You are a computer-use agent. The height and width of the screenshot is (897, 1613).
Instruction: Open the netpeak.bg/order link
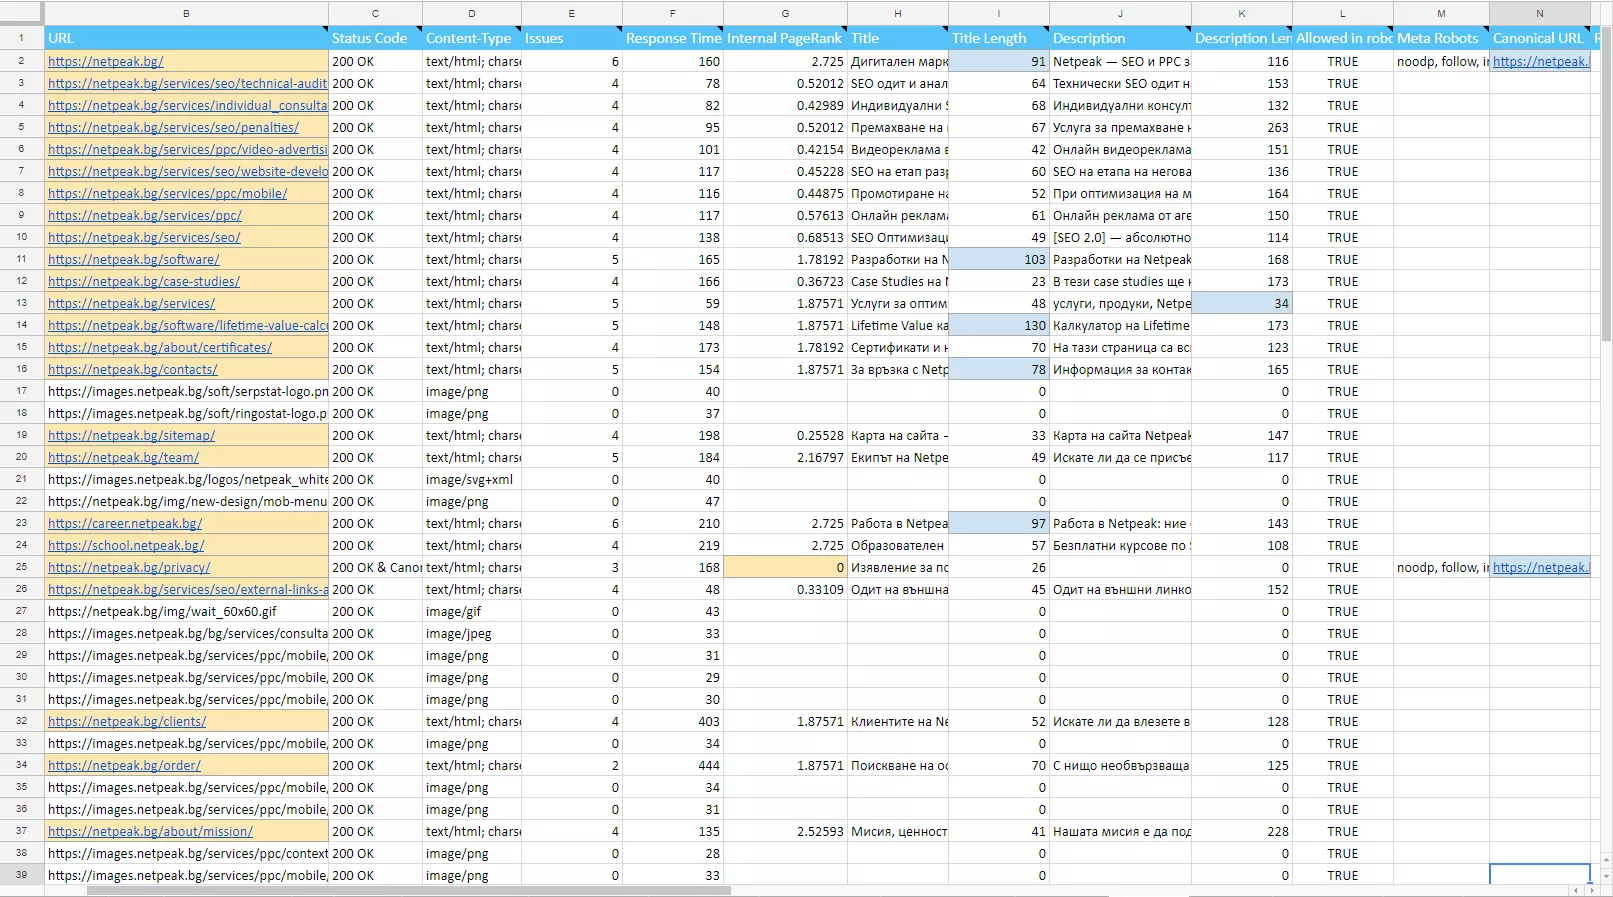pos(124,766)
